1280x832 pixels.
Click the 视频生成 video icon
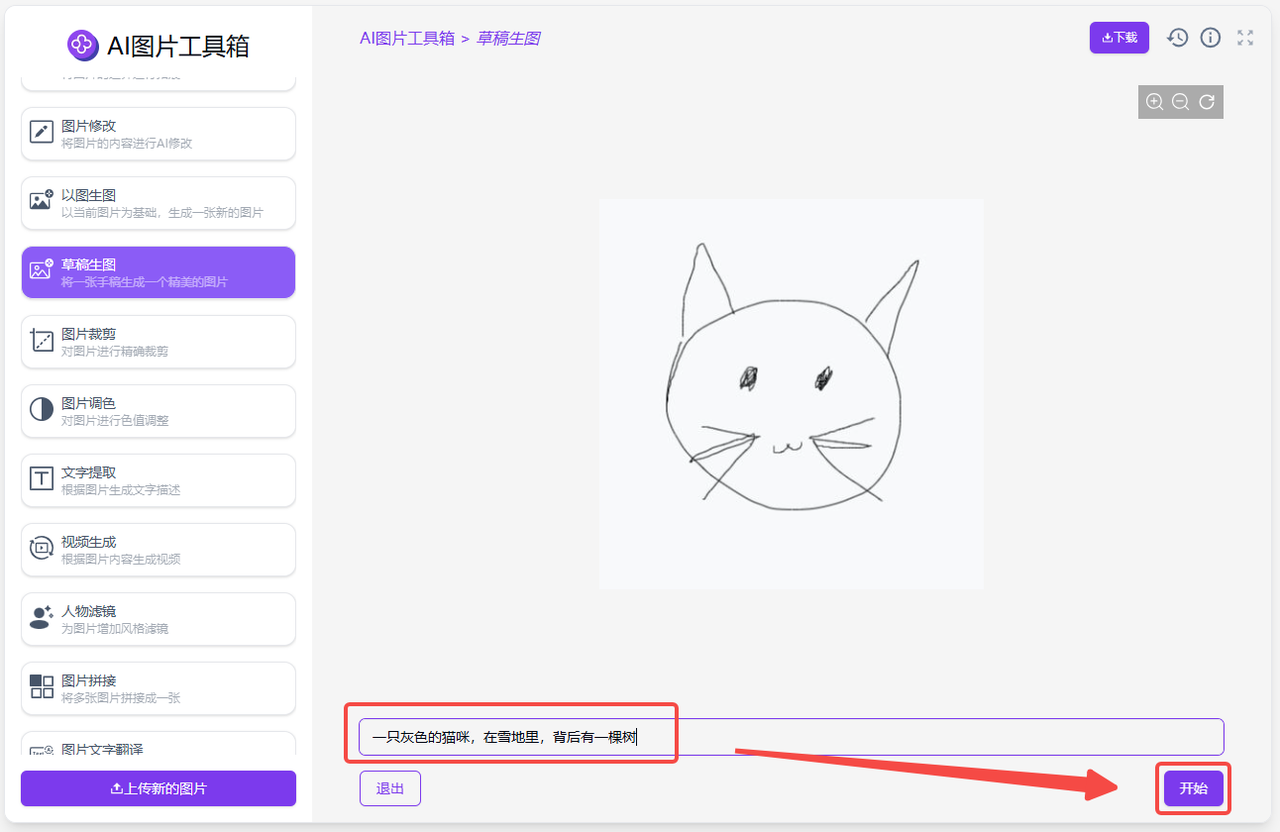(x=41, y=549)
